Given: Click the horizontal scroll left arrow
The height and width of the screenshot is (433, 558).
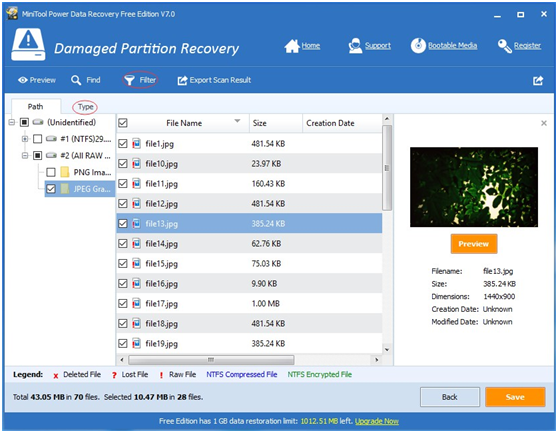Looking at the screenshot, I should click(122, 360).
